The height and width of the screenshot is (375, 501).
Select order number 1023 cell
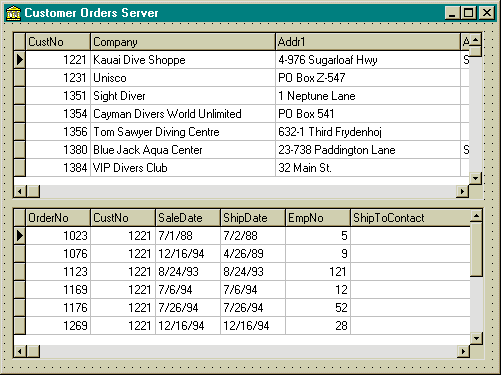(x=58, y=236)
